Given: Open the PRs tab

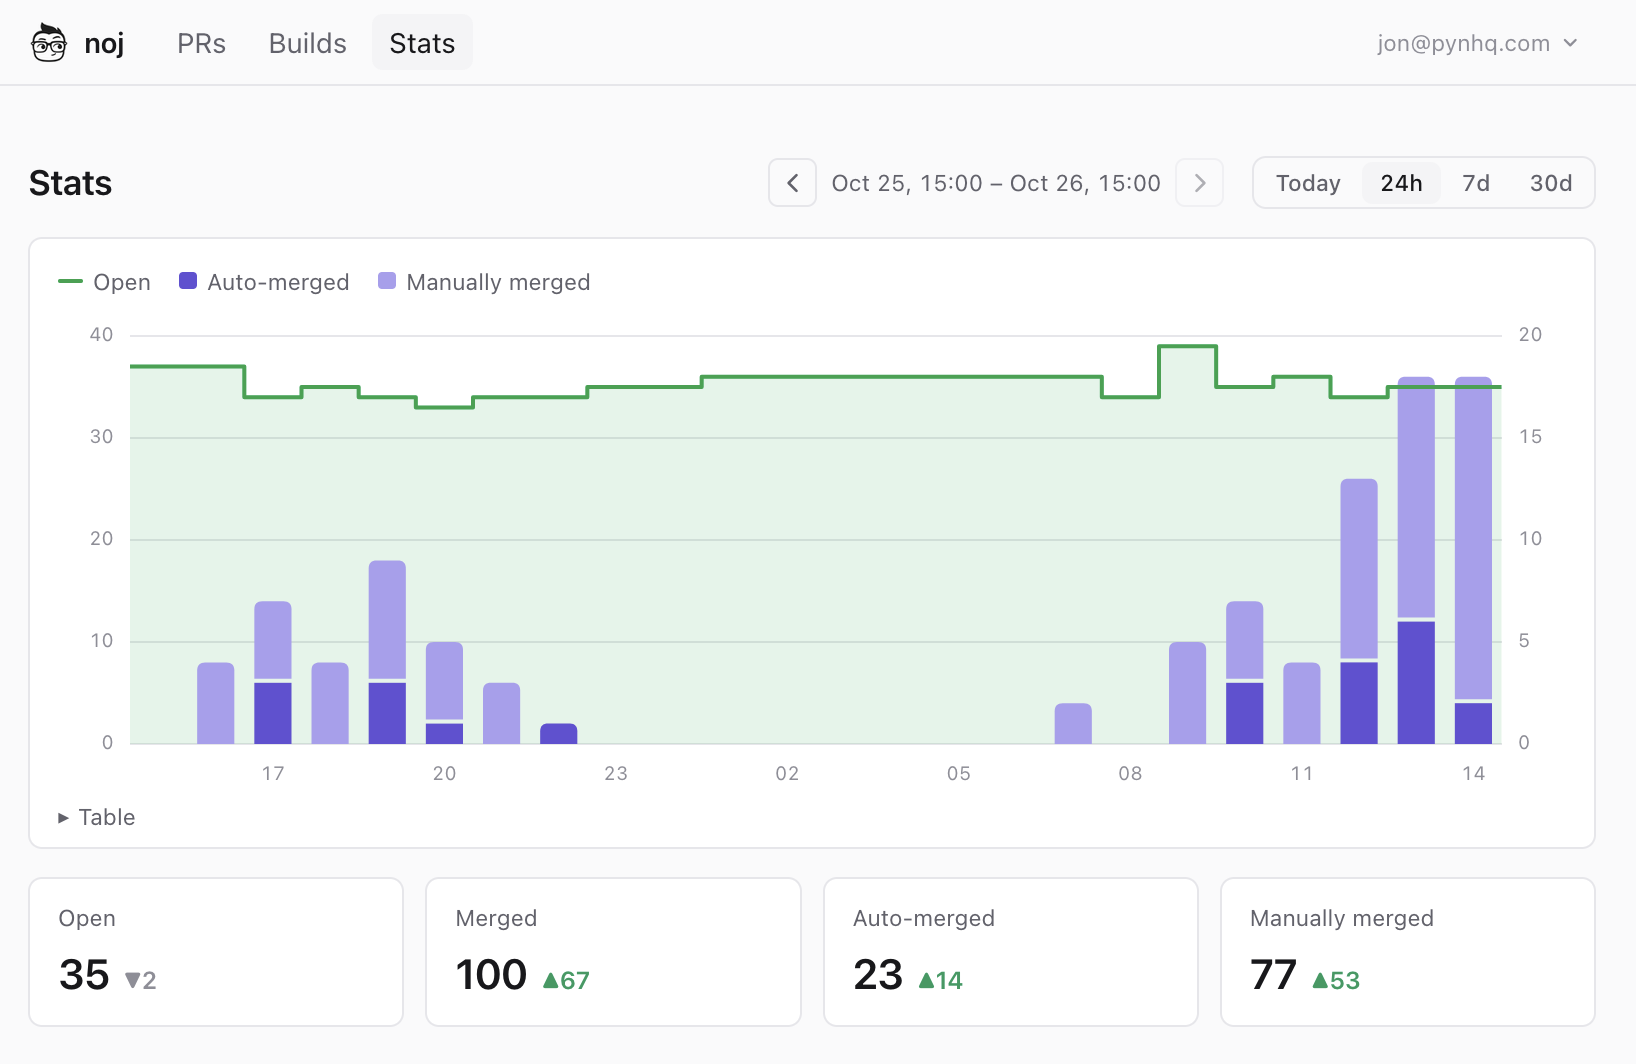Looking at the screenshot, I should (201, 43).
